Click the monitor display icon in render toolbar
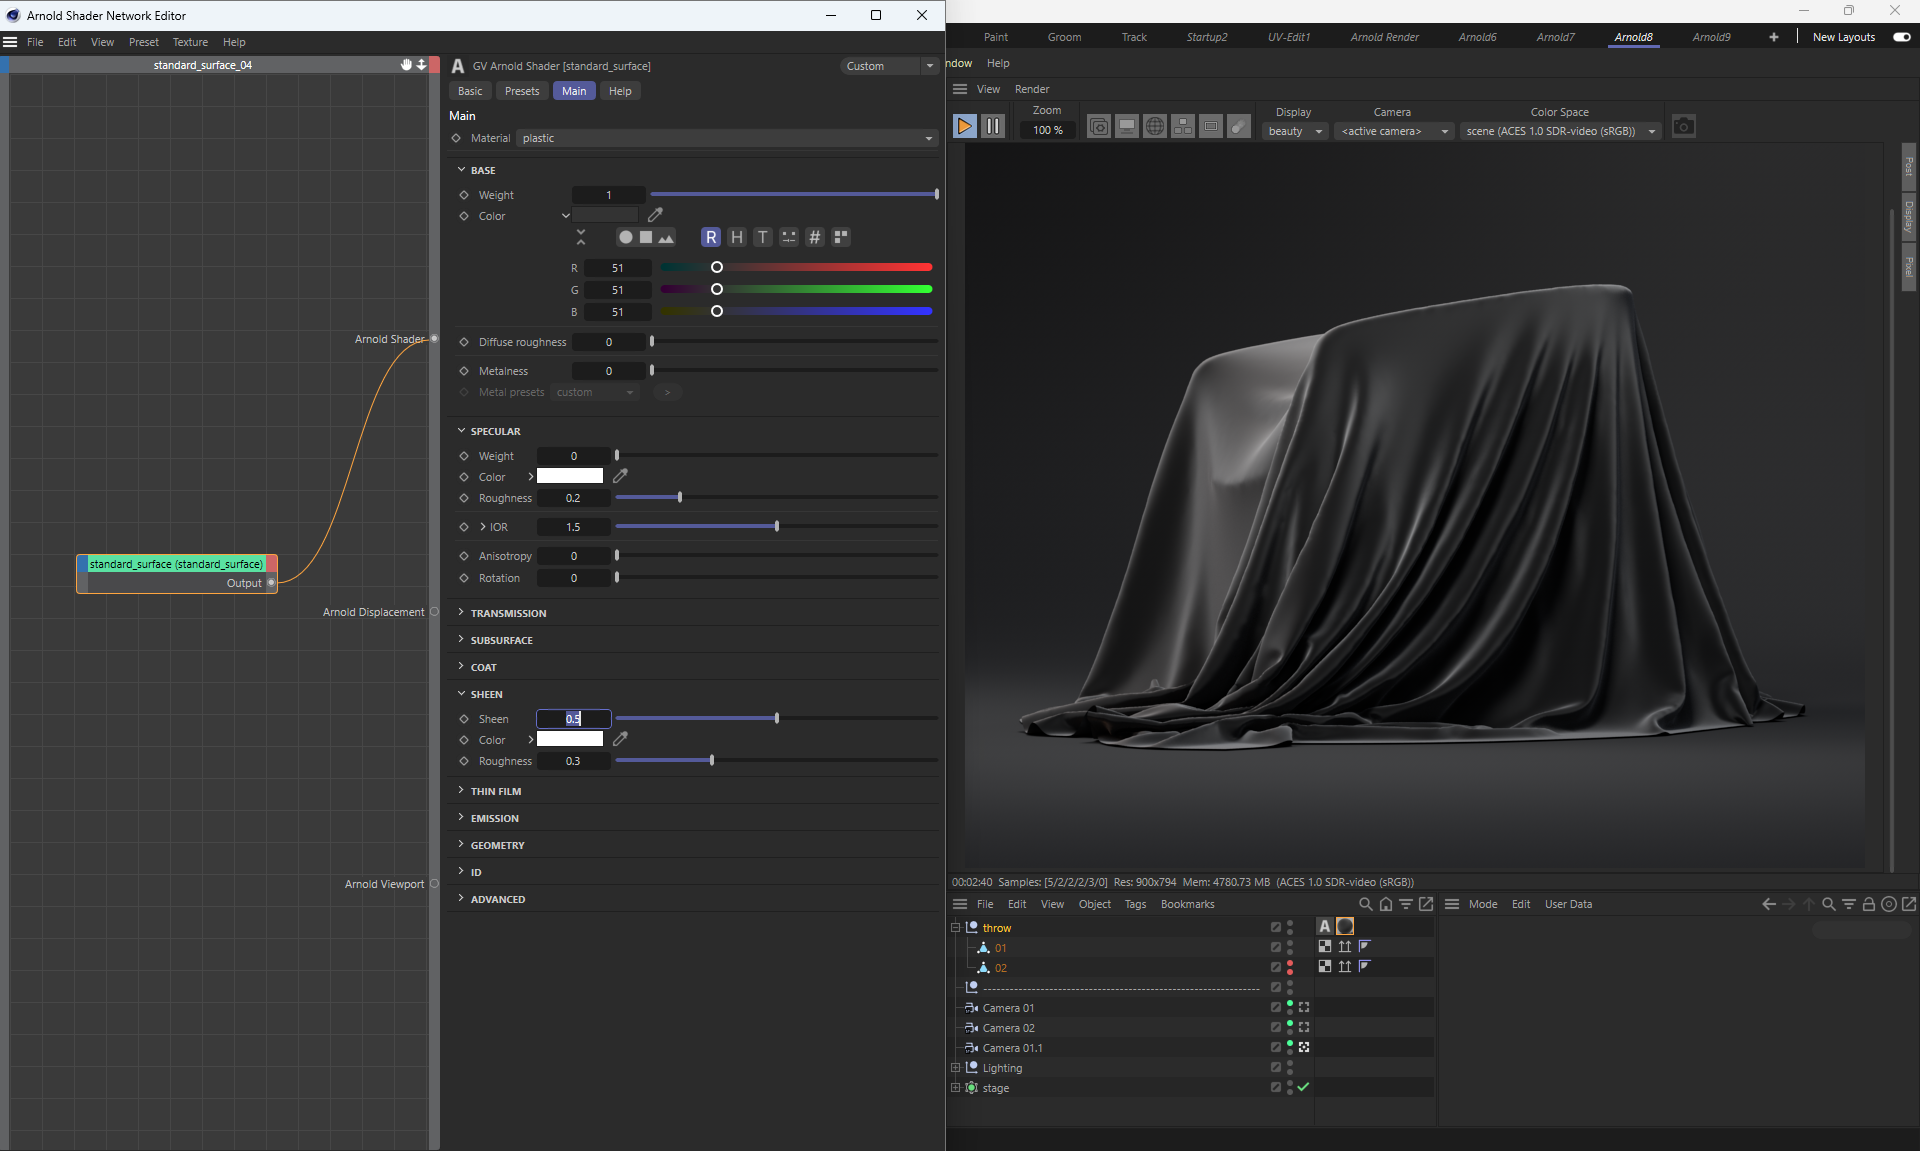 click(x=1127, y=127)
